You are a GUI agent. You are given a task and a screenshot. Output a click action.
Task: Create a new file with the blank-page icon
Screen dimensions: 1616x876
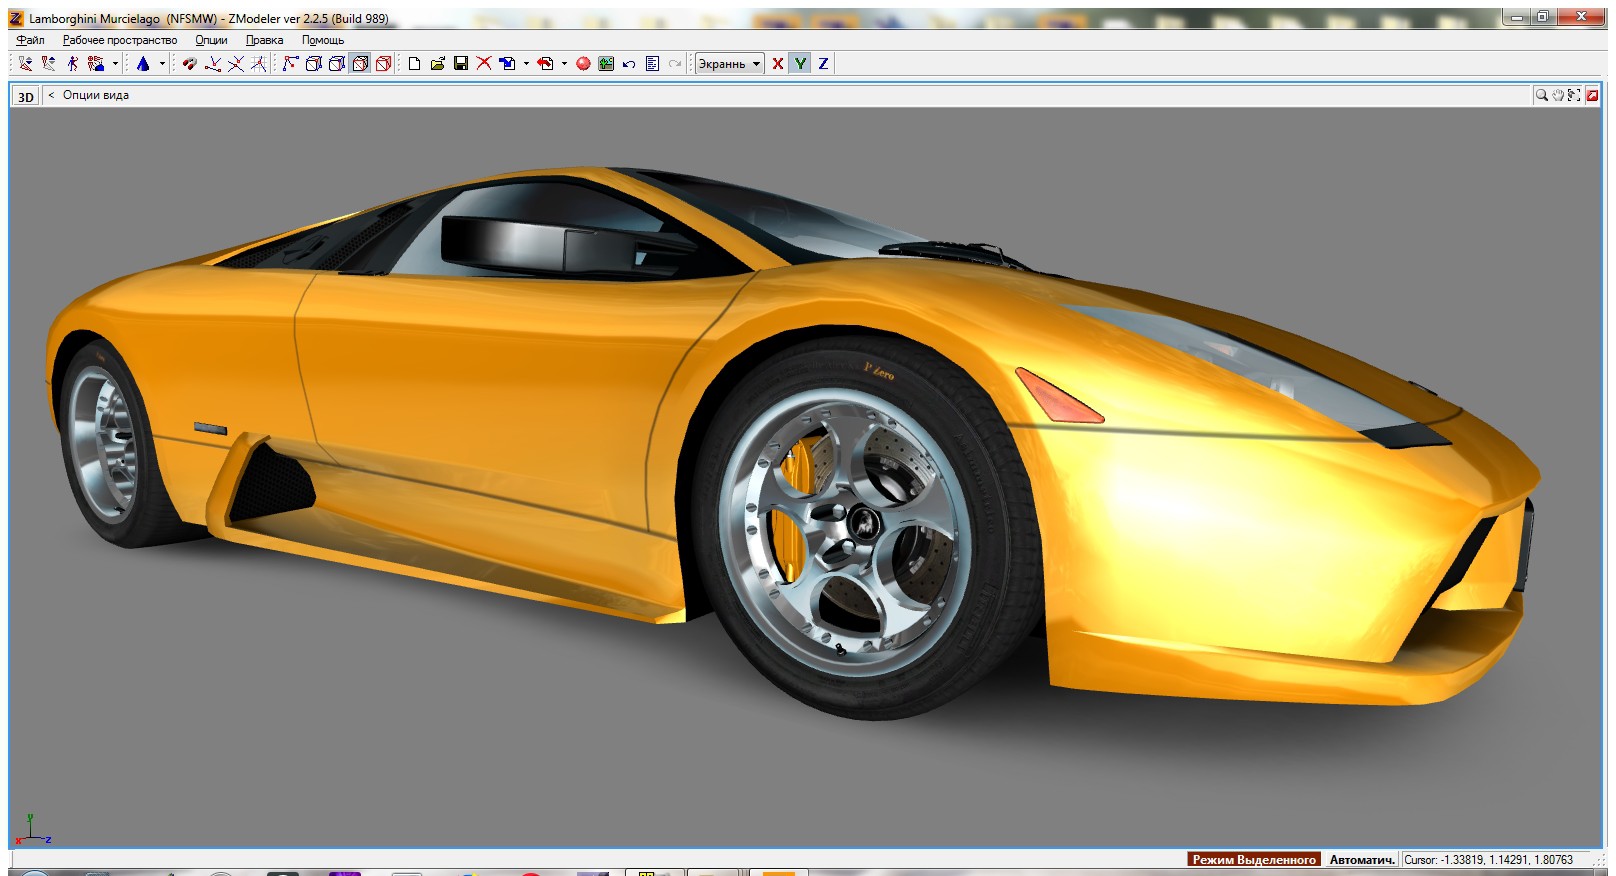(414, 63)
